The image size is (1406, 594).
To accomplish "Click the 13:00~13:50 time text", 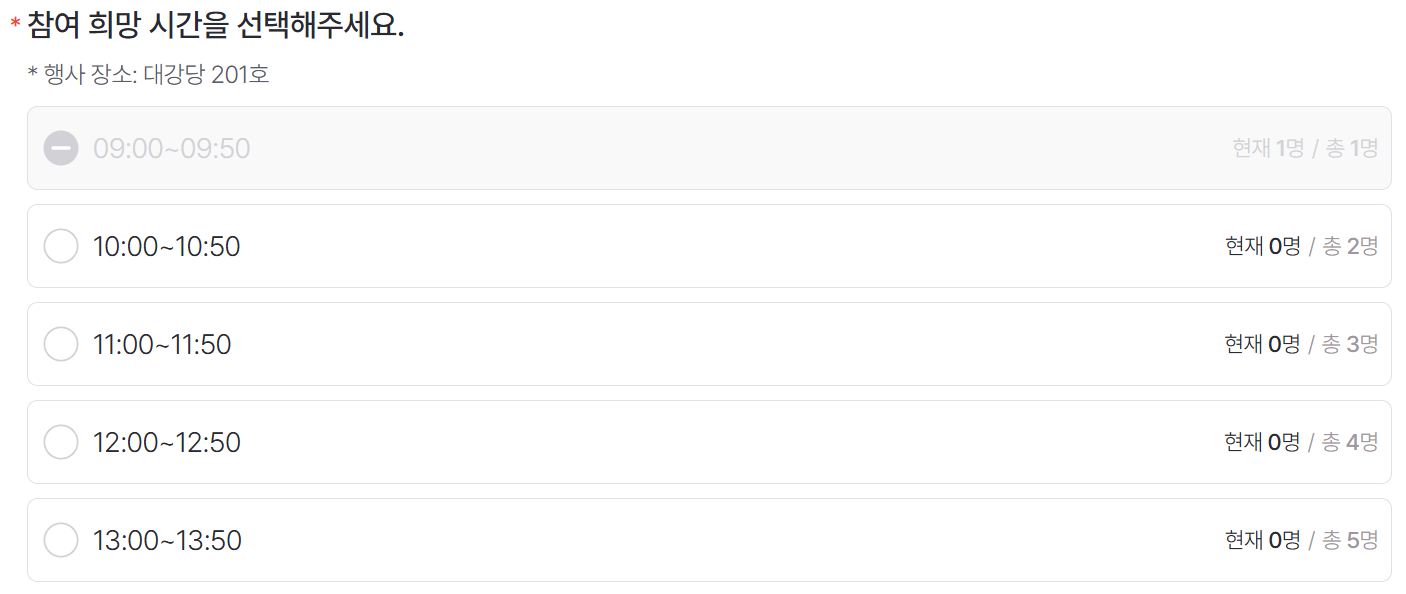I will click(x=167, y=540).
